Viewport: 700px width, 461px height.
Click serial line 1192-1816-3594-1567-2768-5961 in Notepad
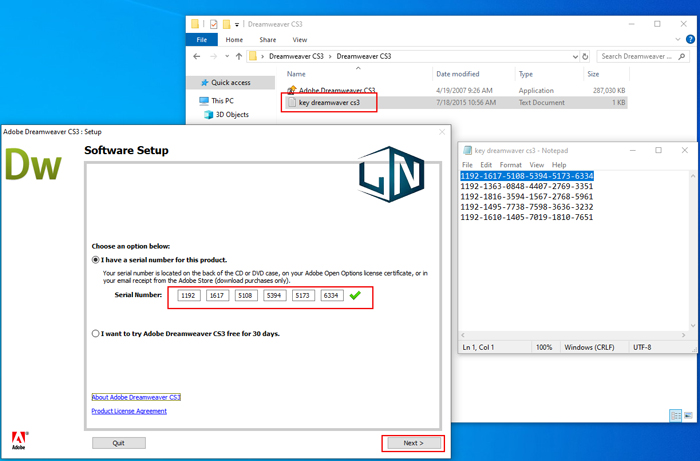[527, 196]
